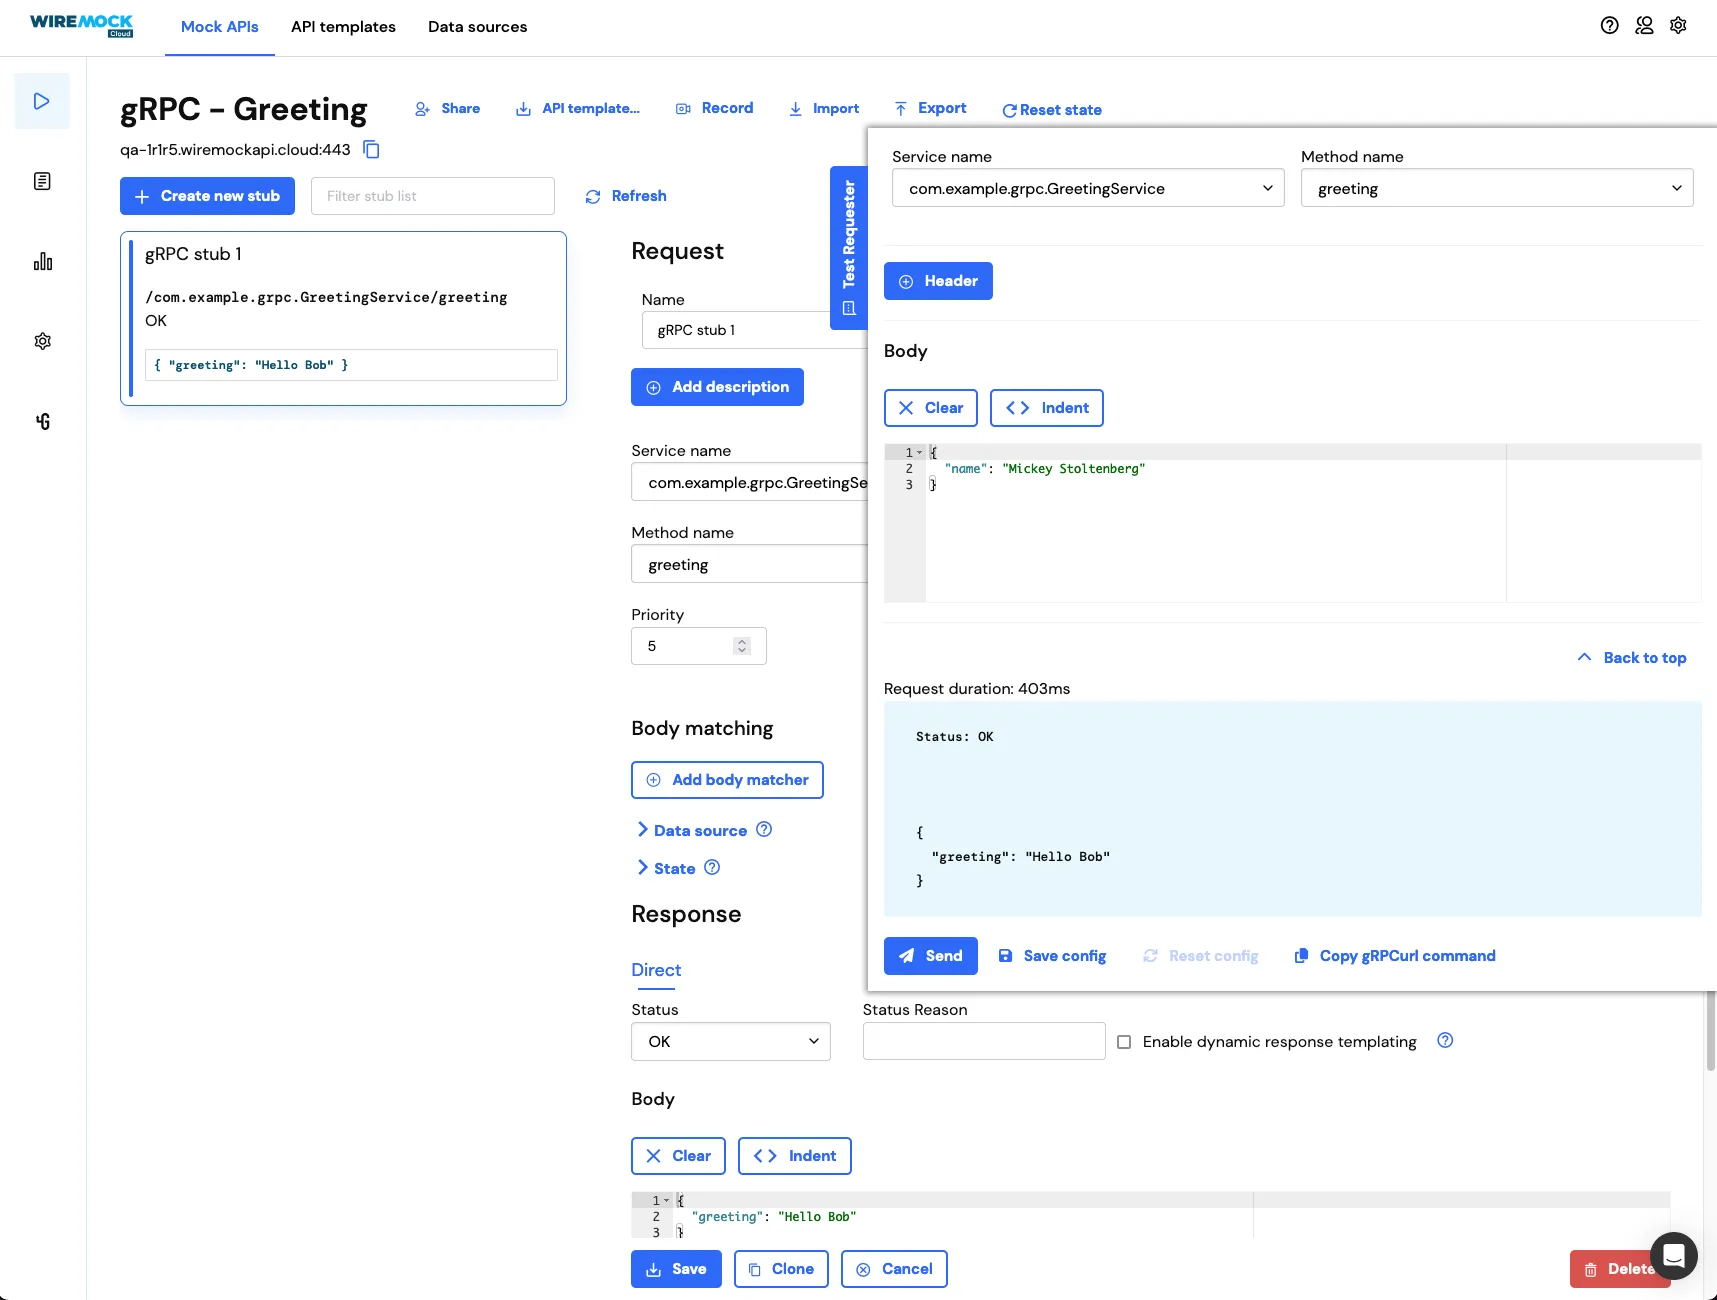This screenshot has width=1717, height=1300.
Task: Click the State help icon
Action: coord(712,867)
